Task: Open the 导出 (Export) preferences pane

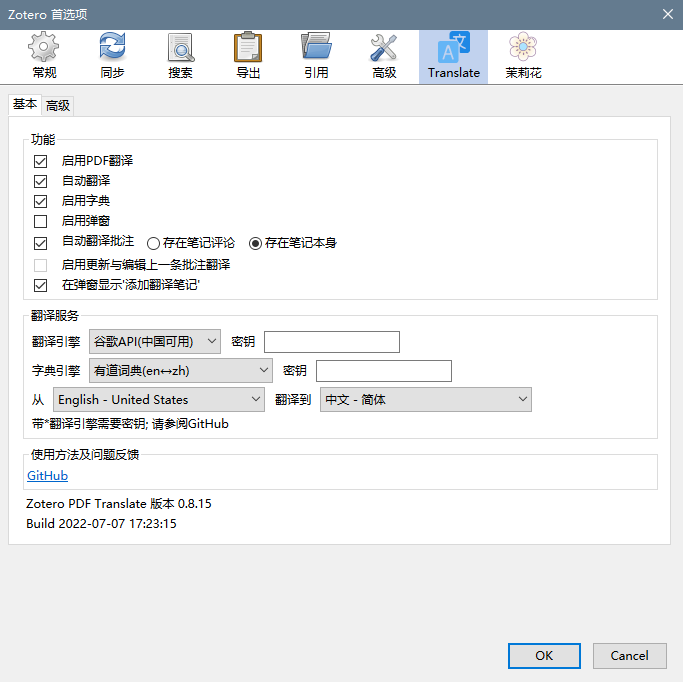Action: tap(248, 56)
